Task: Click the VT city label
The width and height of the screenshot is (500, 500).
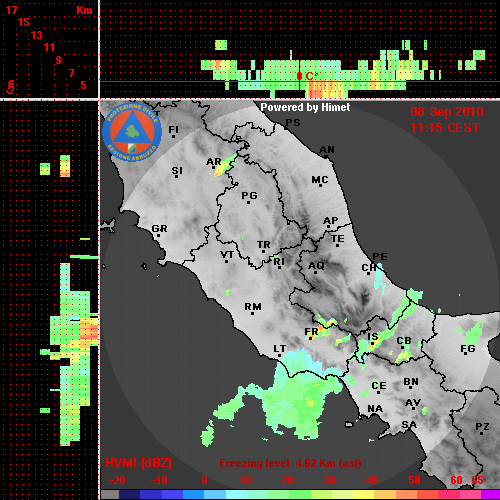Action: point(227,255)
